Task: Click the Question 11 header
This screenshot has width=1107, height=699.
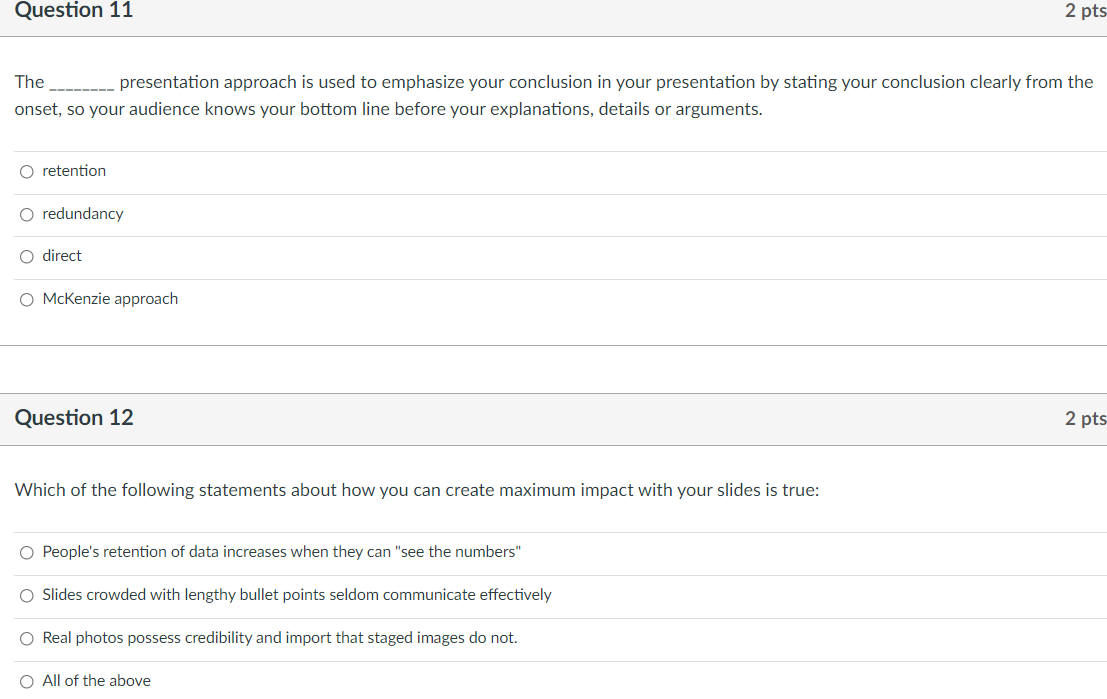Action: pos(73,12)
